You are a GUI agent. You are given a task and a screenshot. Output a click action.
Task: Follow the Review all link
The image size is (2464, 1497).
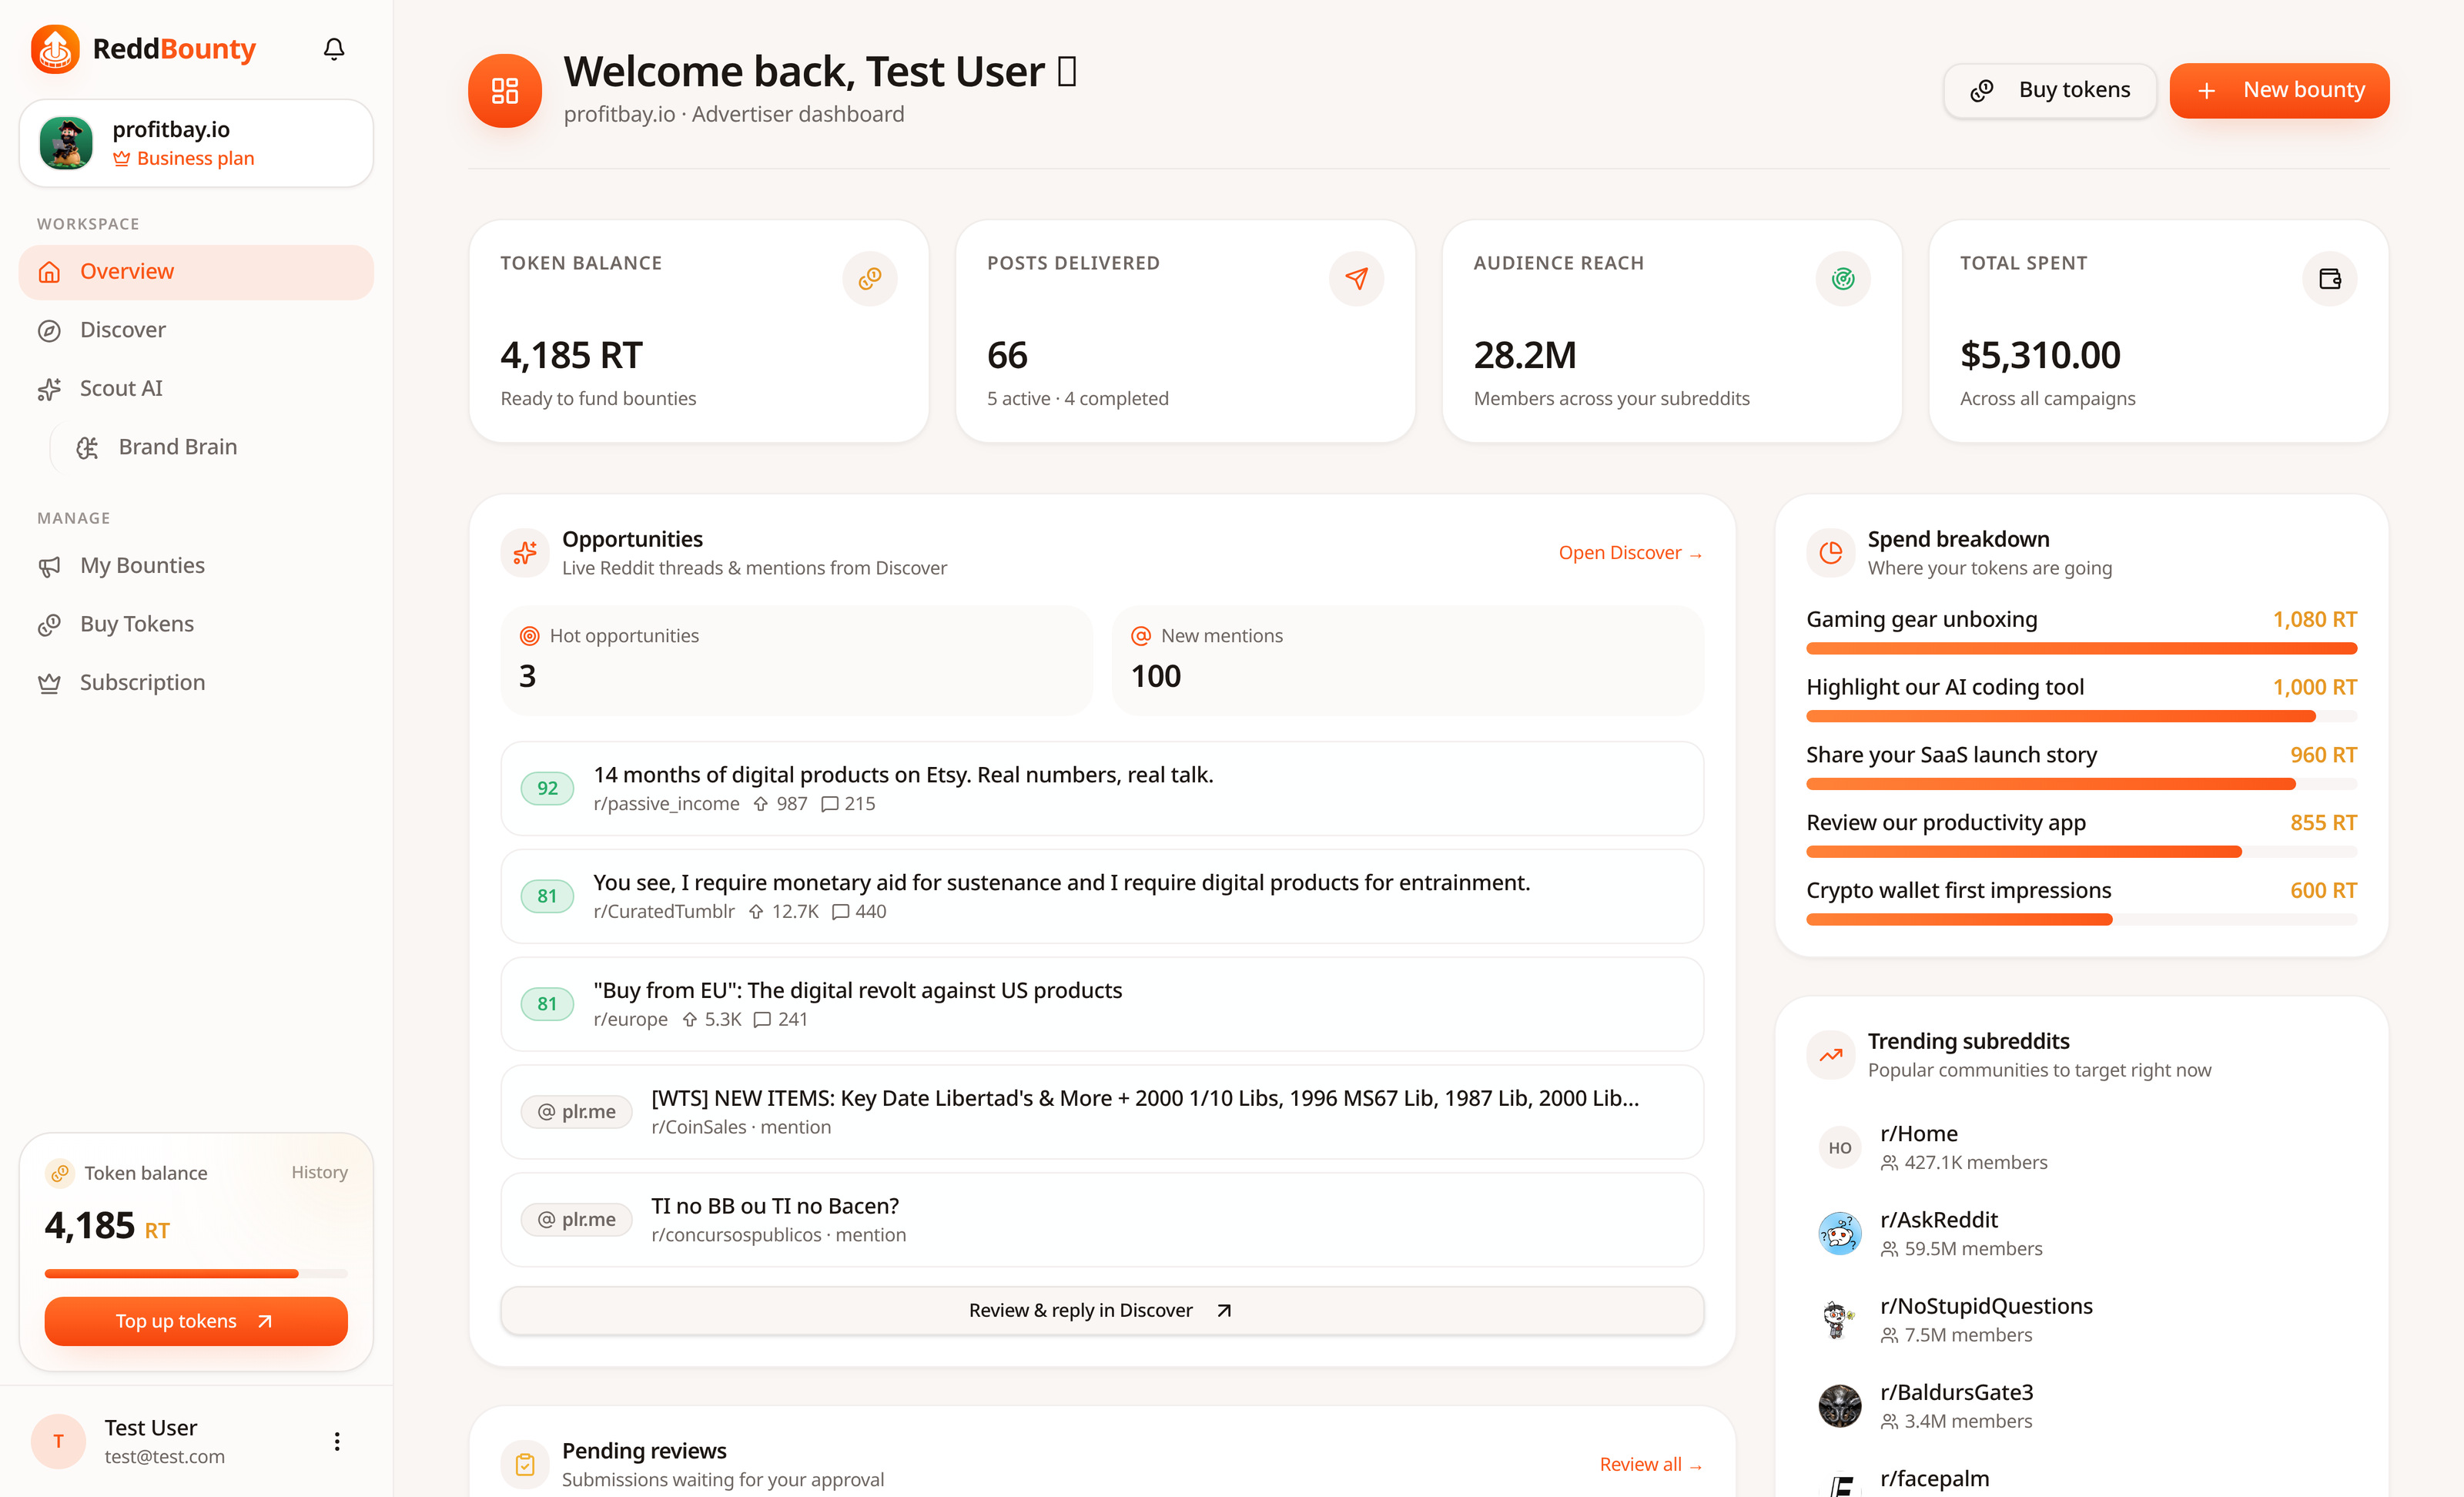(x=1650, y=1465)
